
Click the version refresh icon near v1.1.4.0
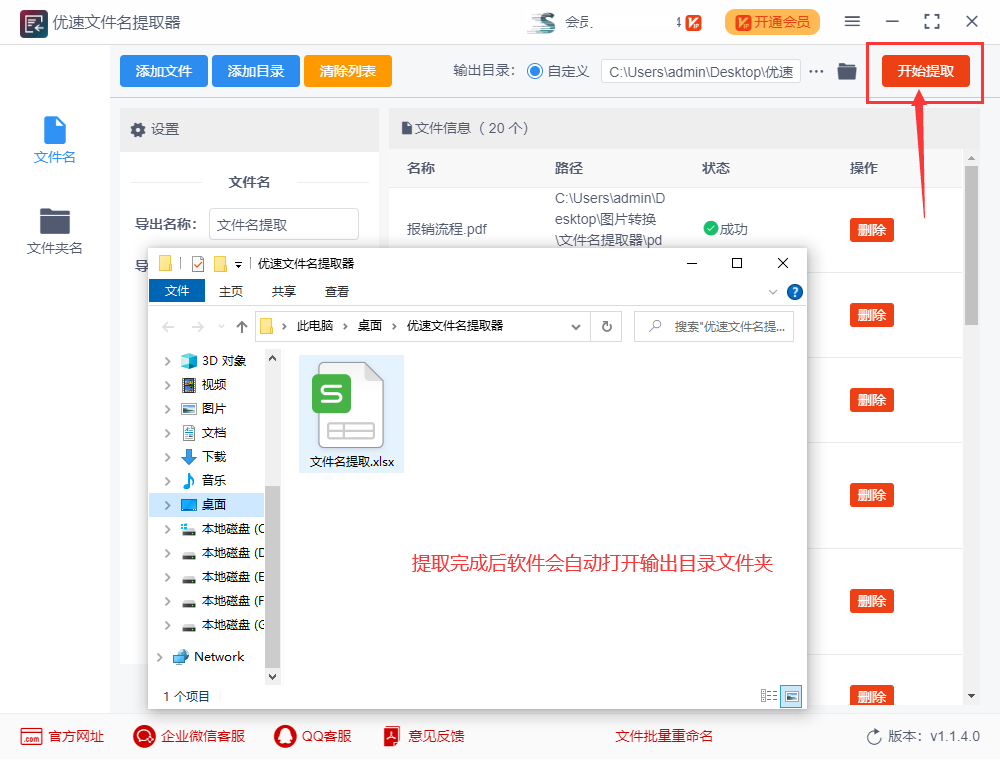coord(872,736)
